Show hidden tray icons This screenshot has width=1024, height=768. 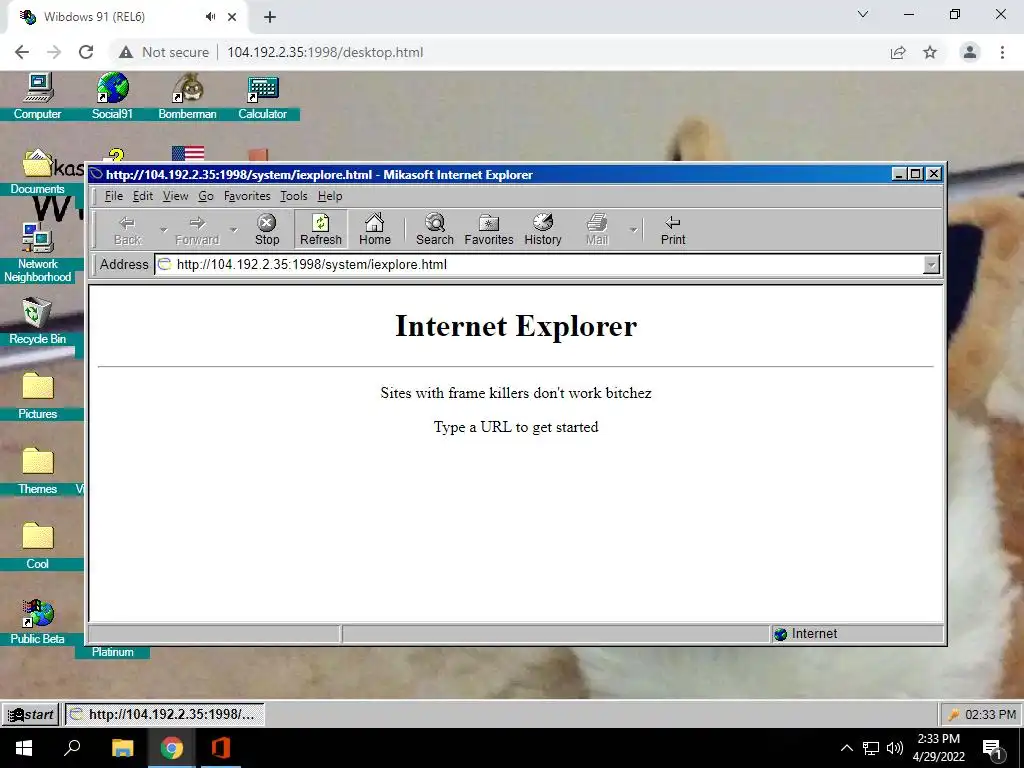pyautogui.click(x=846, y=748)
